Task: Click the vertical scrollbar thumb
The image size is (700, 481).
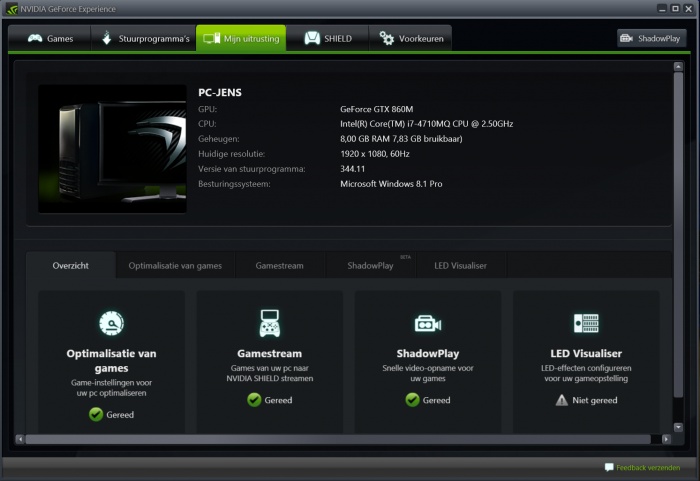Action: point(678,234)
